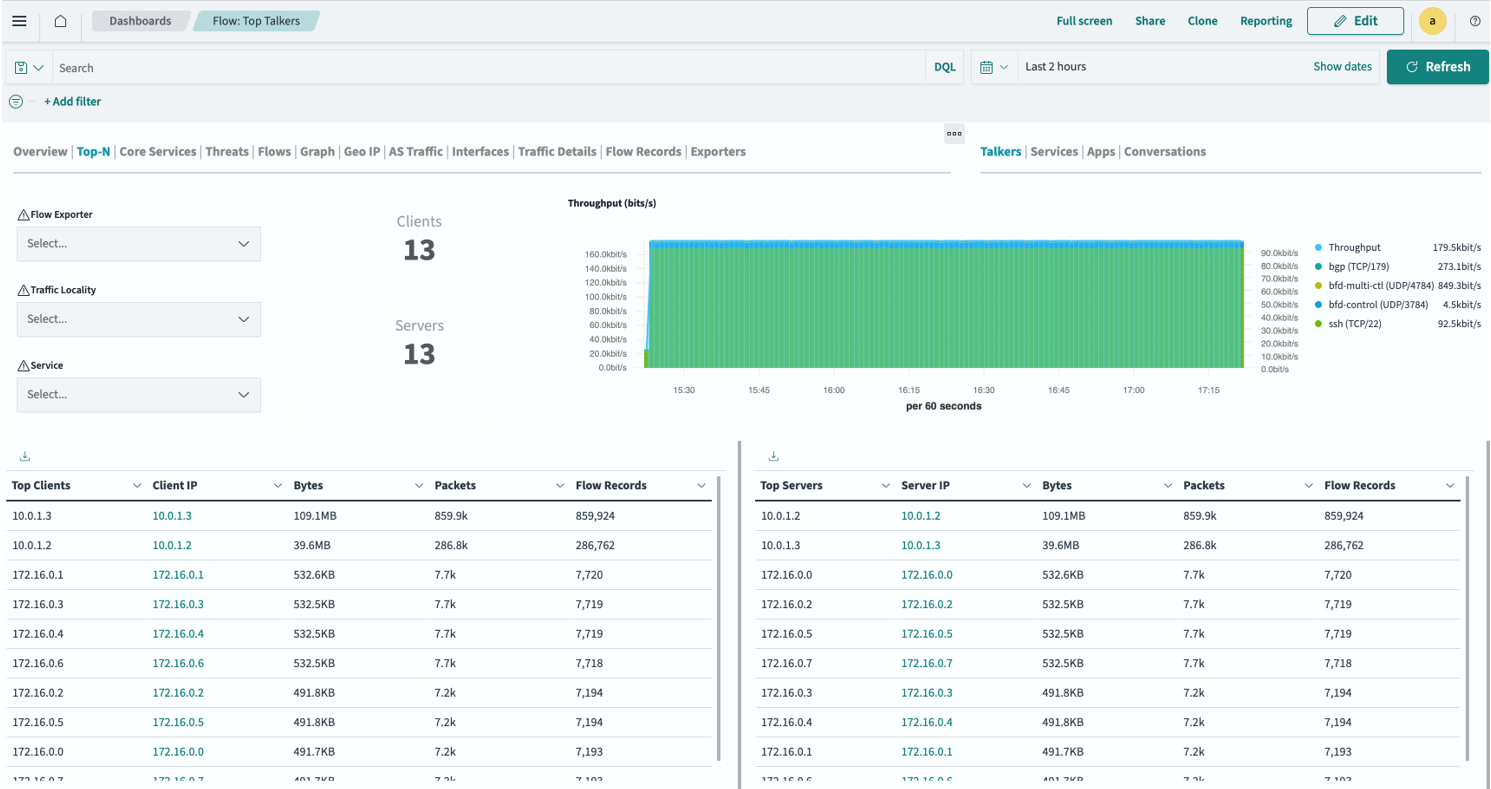
Task: Open the Apps sub-view
Action: (1101, 152)
